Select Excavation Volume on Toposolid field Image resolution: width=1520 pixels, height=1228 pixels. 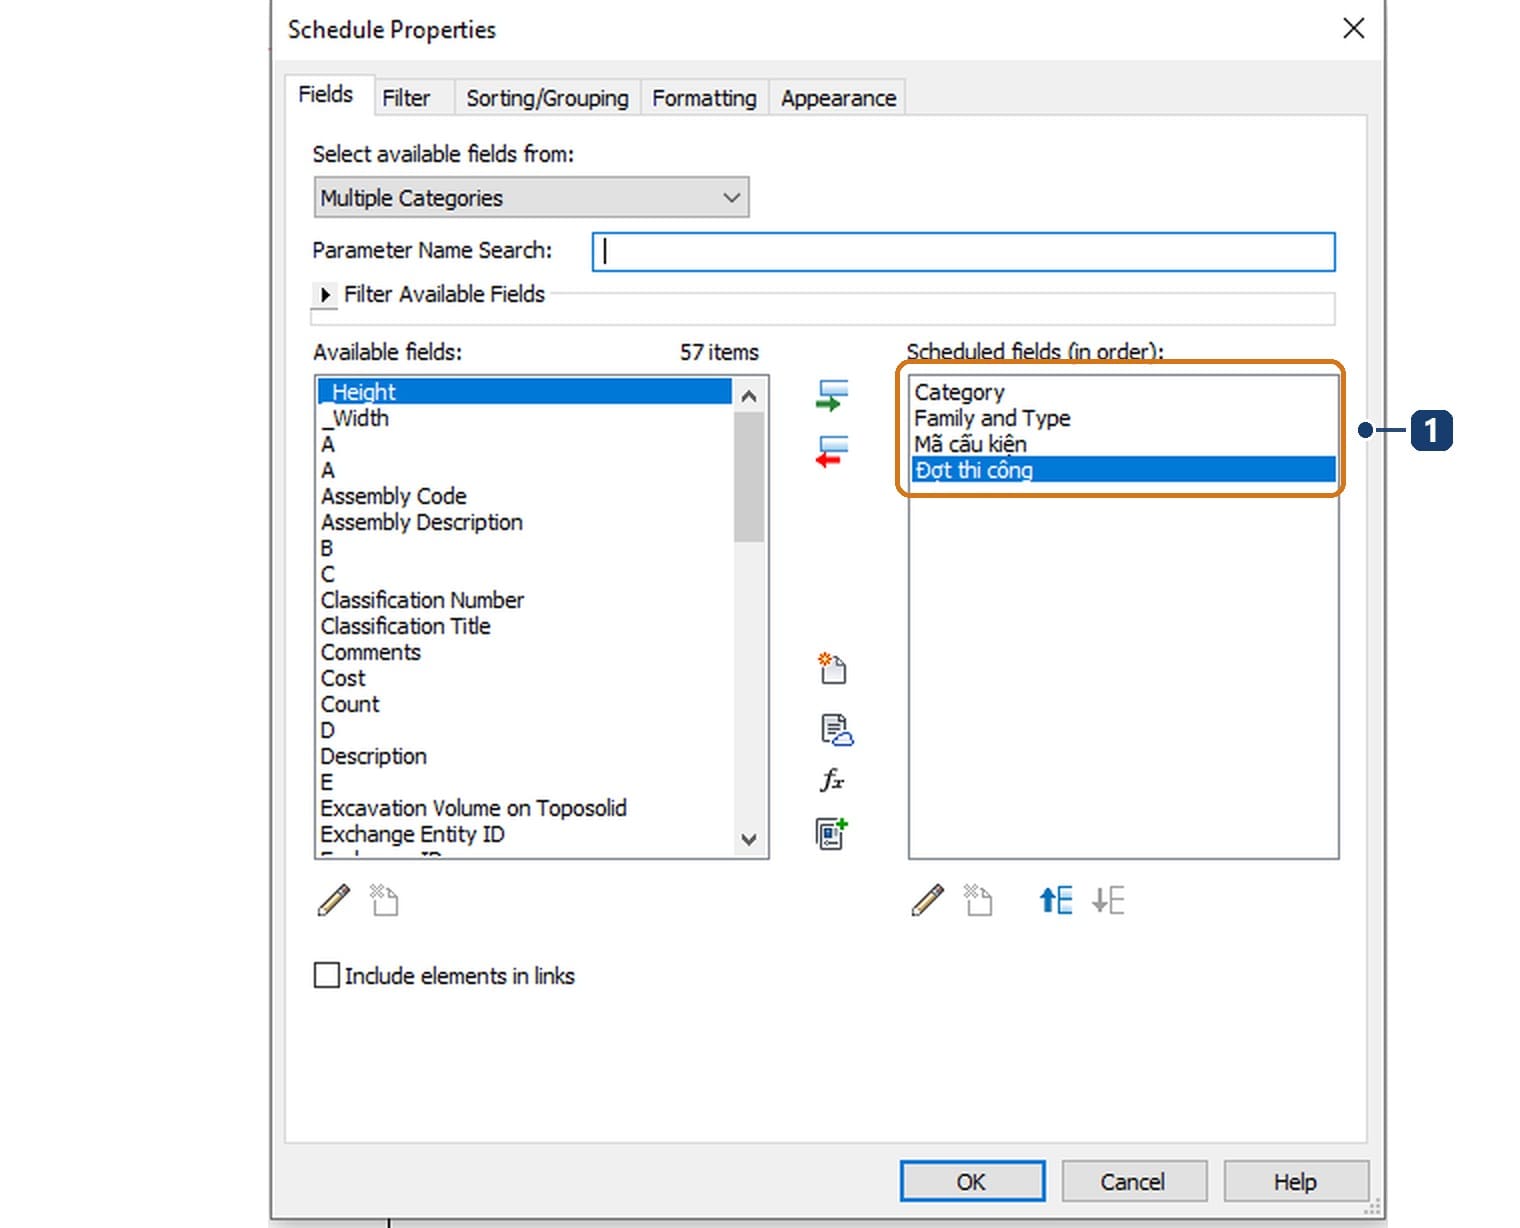tap(525, 808)
